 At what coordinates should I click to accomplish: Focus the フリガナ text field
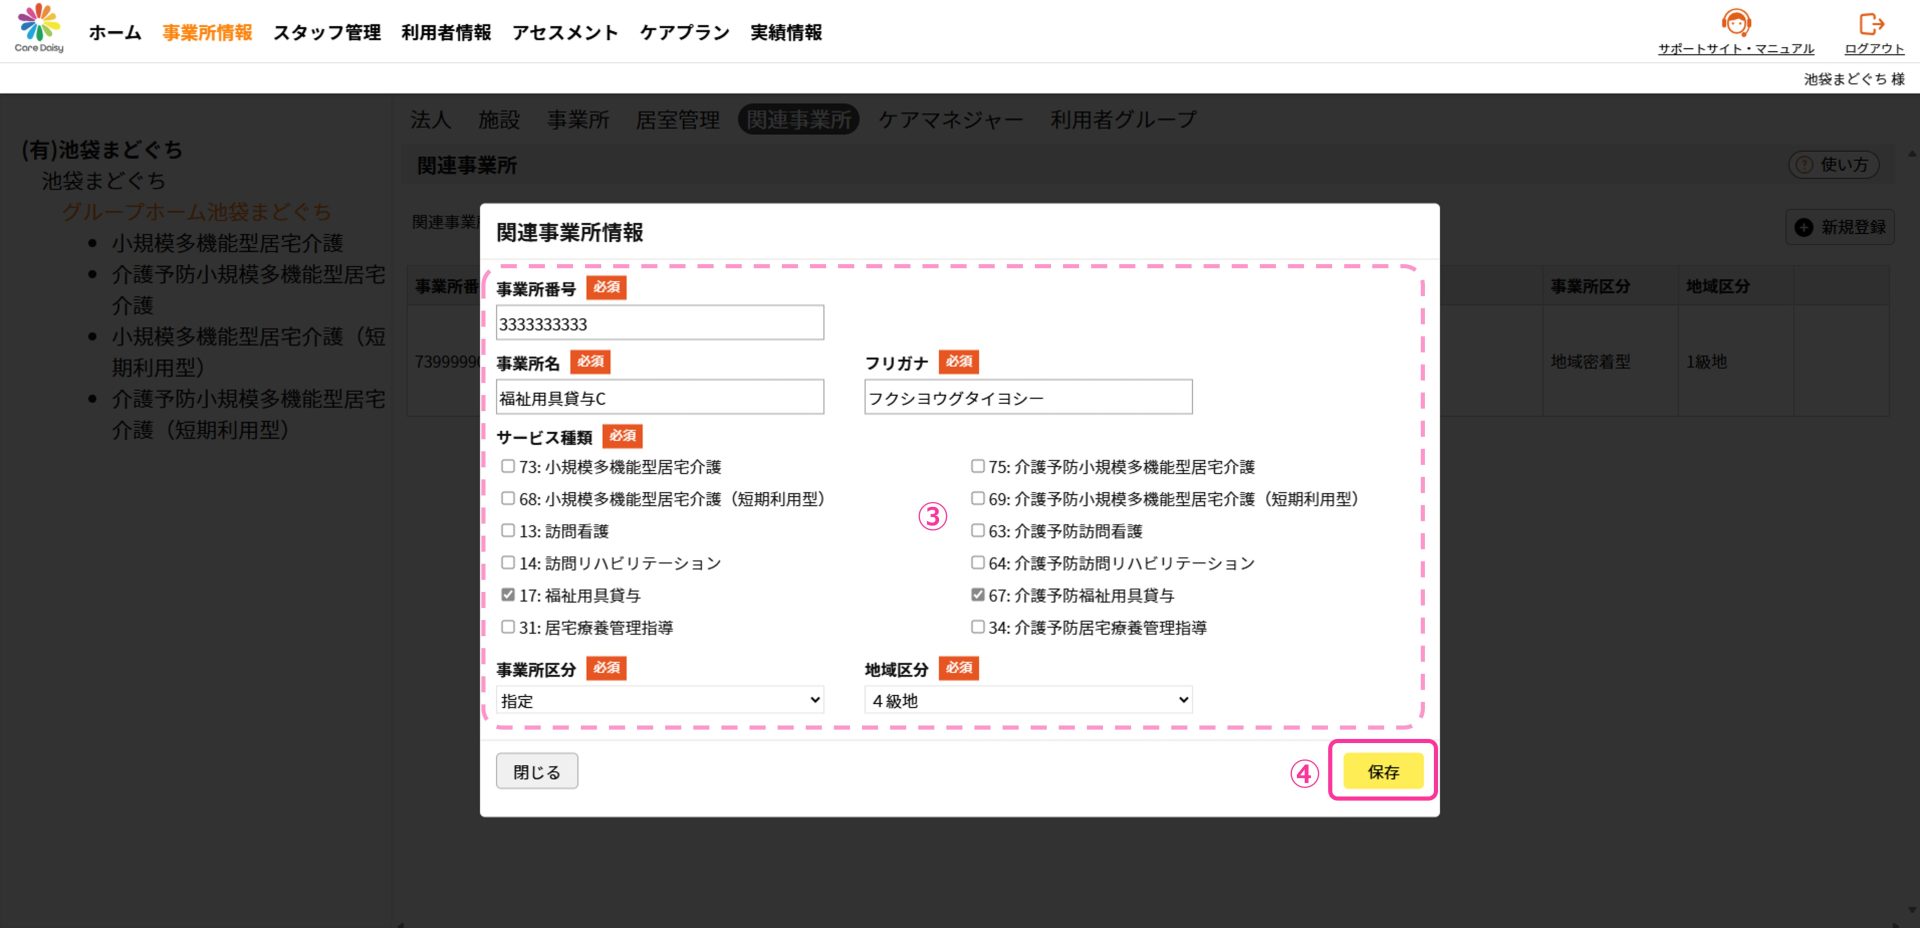click(x=1028, y=398)
